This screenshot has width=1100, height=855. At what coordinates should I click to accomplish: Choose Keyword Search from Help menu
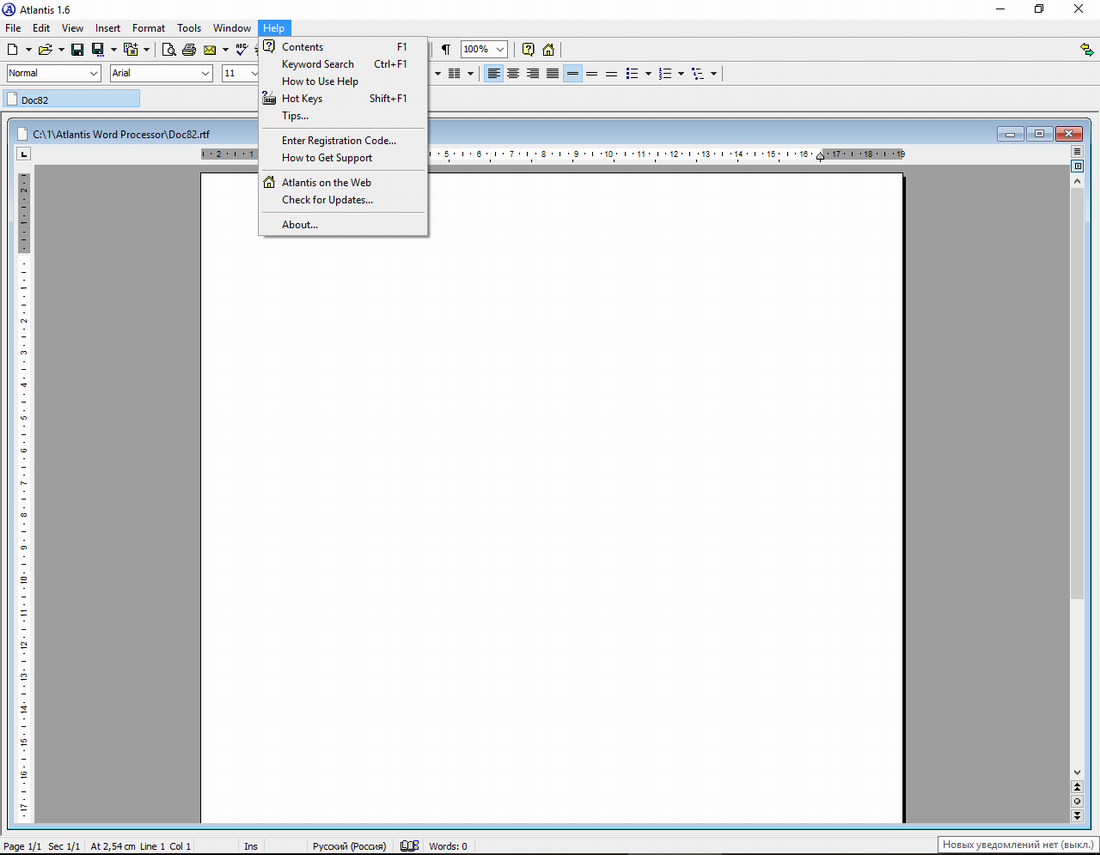[x=343, y=64]
